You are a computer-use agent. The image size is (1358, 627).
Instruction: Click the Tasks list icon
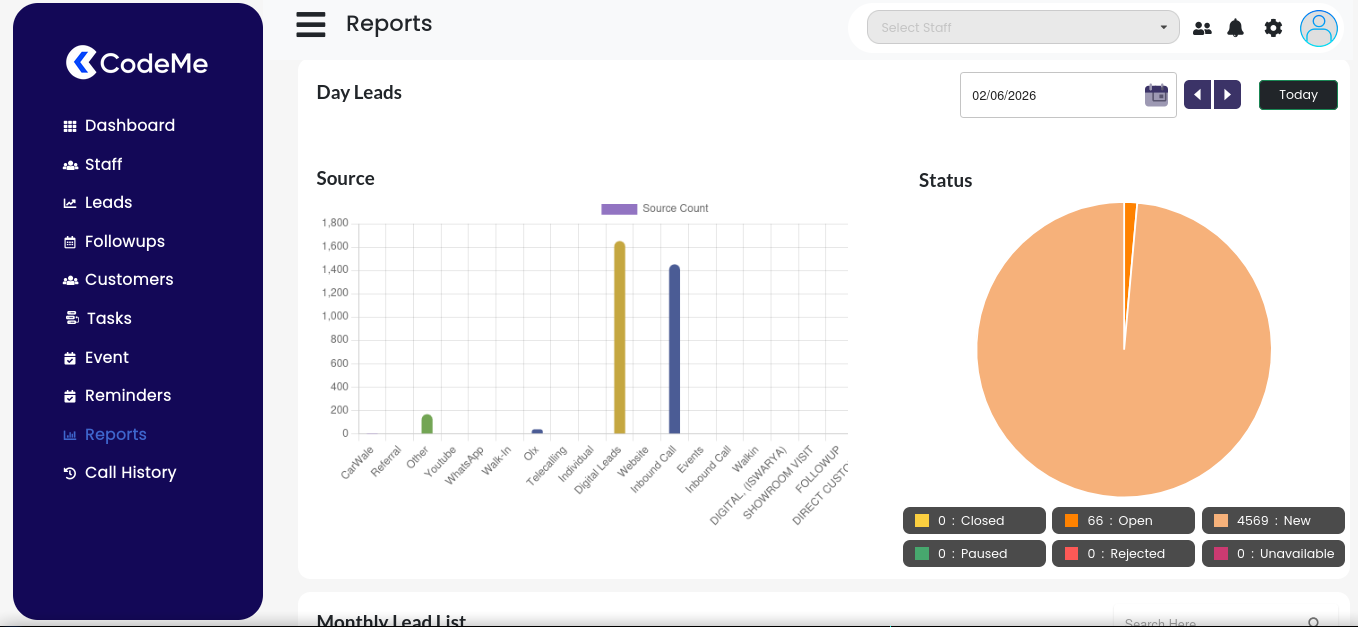[x=72, y=318]
